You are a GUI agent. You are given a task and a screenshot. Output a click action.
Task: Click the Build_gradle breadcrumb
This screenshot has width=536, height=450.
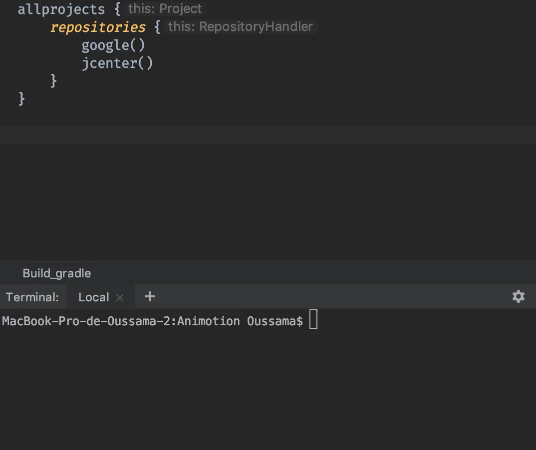pyautogui.click(x=57, y=273)
